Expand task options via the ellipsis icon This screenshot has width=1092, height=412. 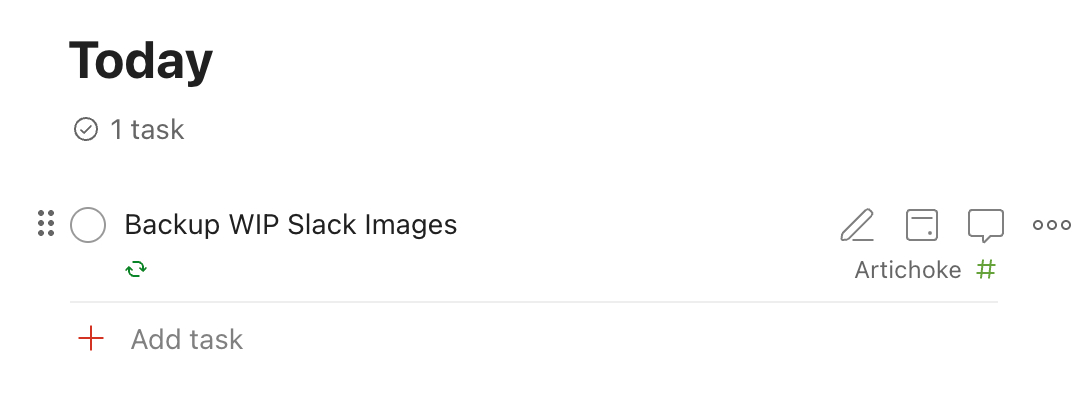click(x=1052, y=225)
